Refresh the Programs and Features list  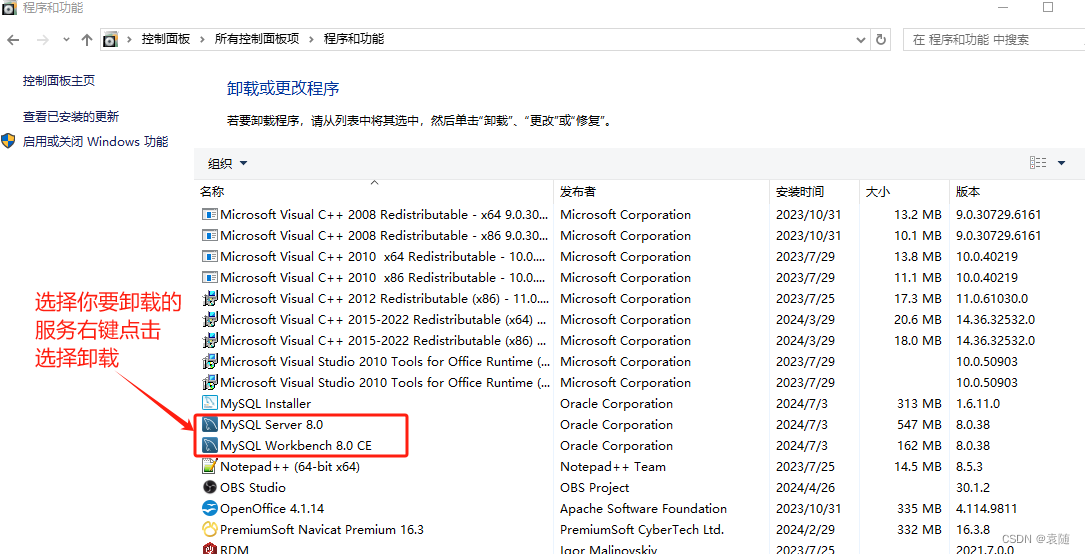[881, 39]
